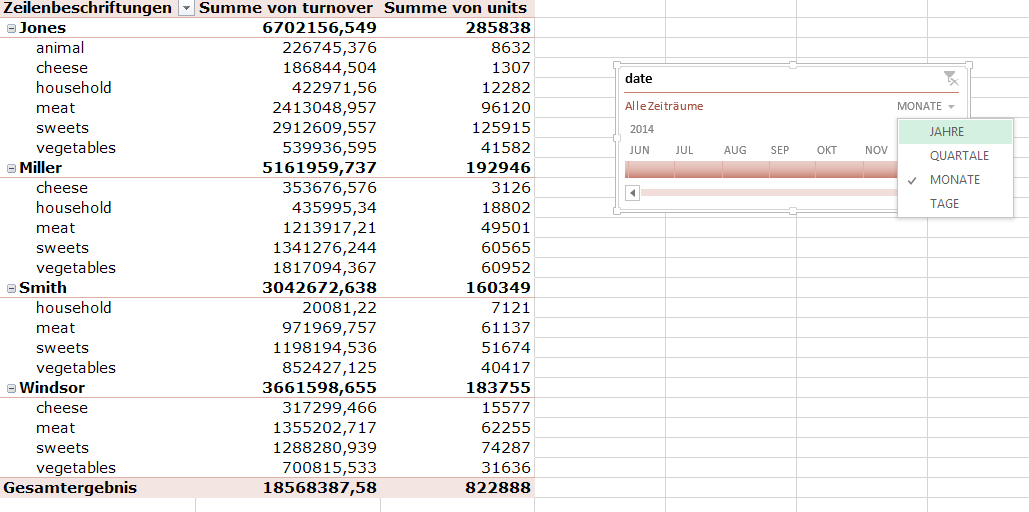Collapse the Windsor group
This screenshot has width=1029, height=512.
pyautogui.click(x=11, y=388)
